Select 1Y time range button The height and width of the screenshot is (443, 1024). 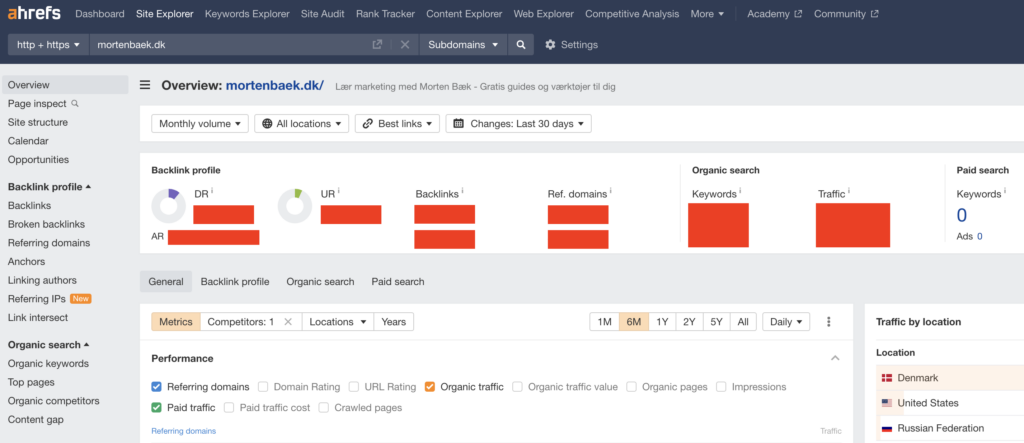662,321
